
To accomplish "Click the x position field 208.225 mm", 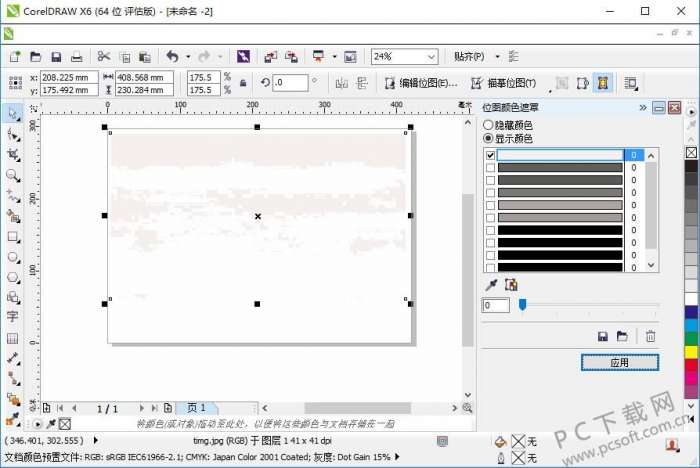I will click(69, 77).
